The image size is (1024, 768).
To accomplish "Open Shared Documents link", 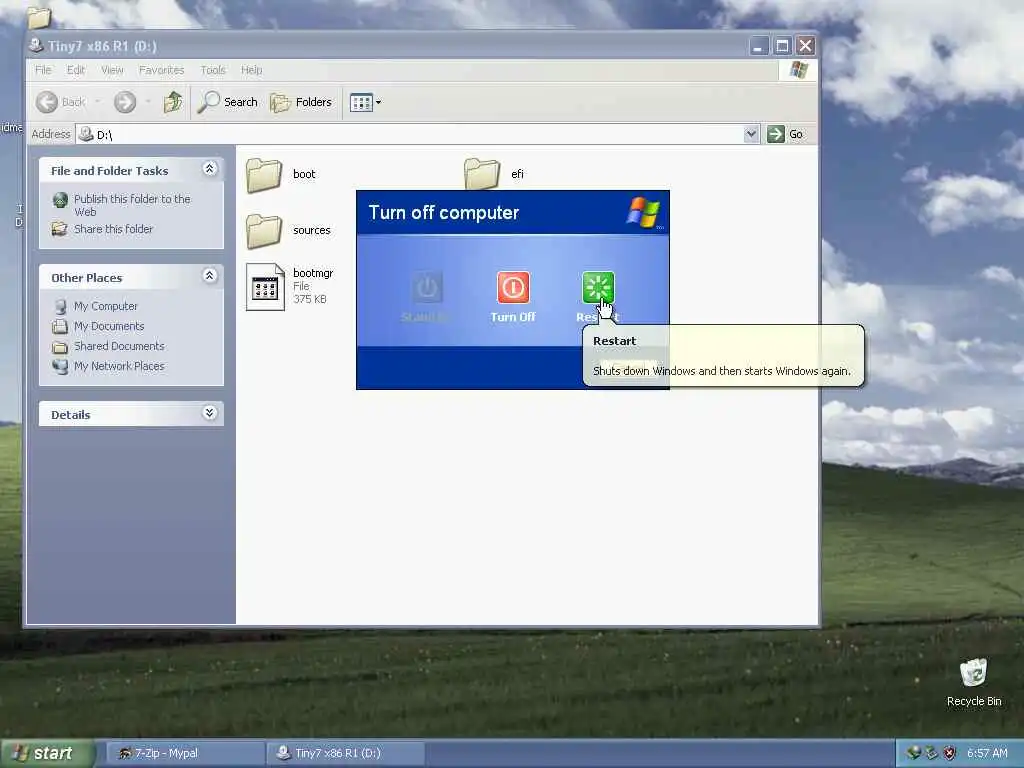I will pyautogui.click(x=119, y=346).
